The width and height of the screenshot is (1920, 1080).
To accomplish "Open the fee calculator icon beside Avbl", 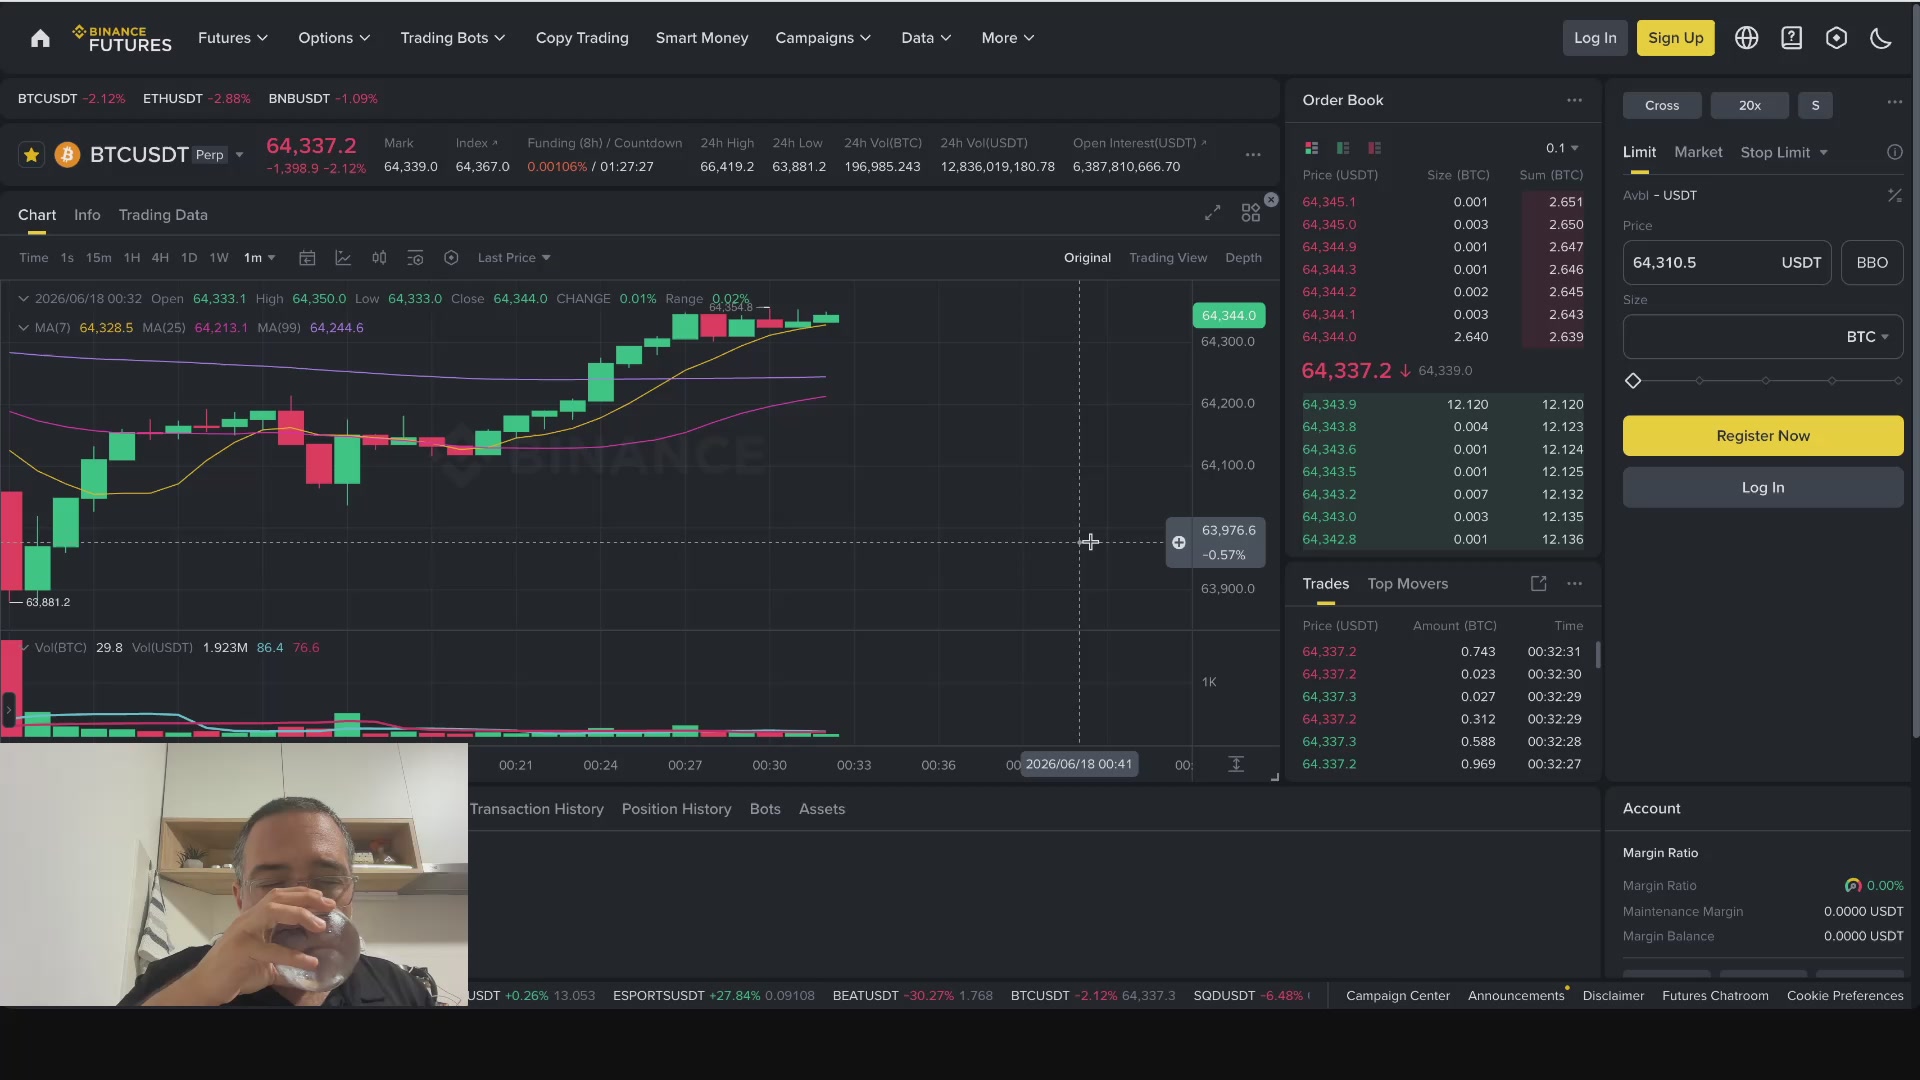I will tap(1894, 196).
